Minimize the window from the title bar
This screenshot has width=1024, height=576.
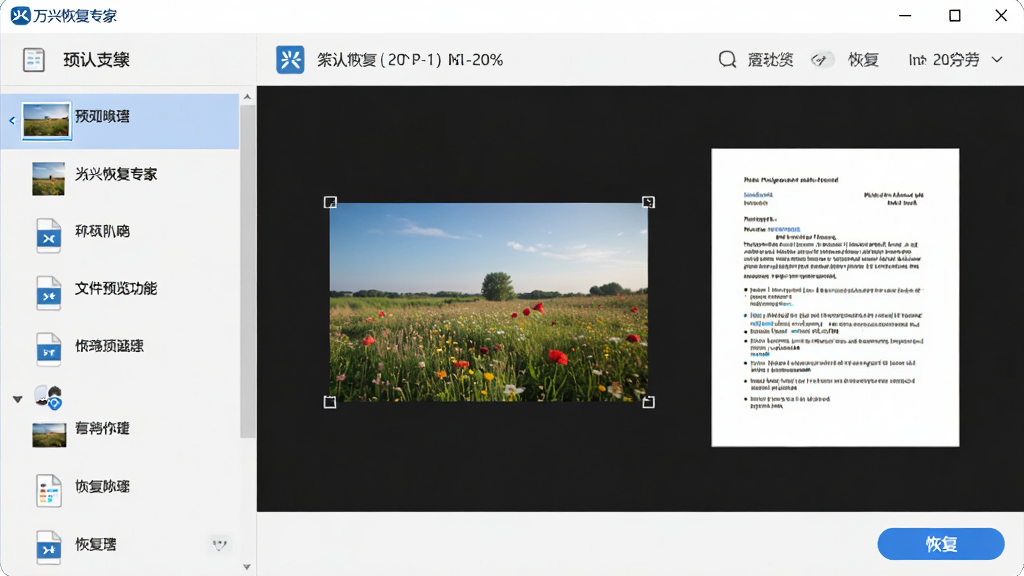pyautogui.click(x=905, y=16)
